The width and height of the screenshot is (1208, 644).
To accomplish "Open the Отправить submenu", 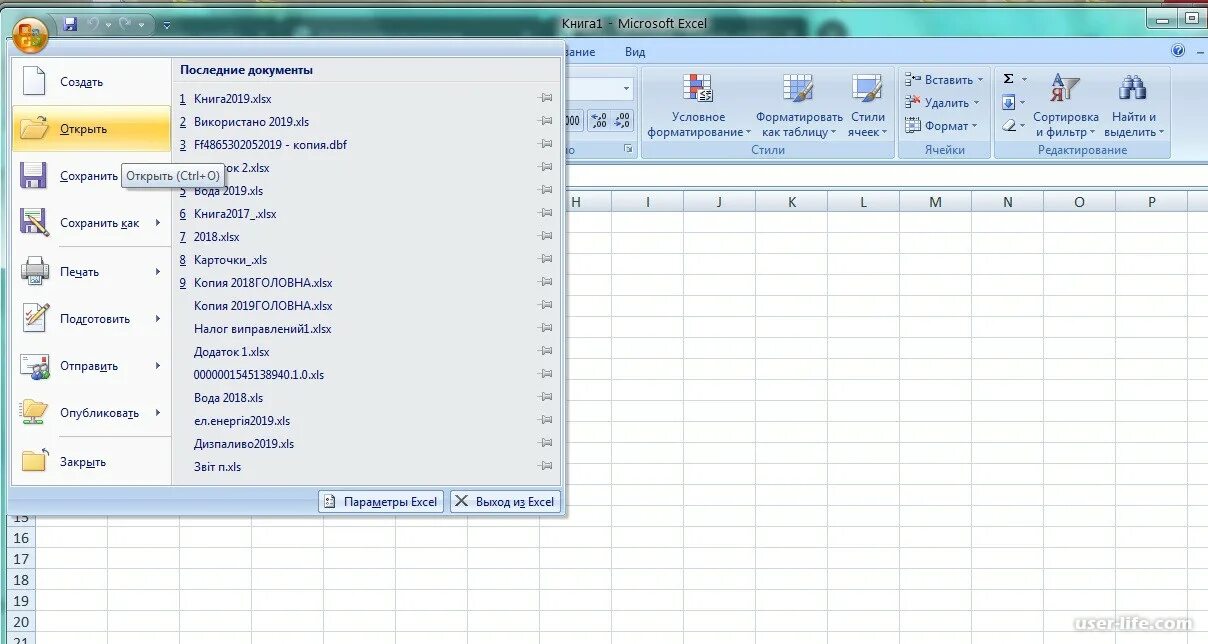I will click(x=91, y=366).
